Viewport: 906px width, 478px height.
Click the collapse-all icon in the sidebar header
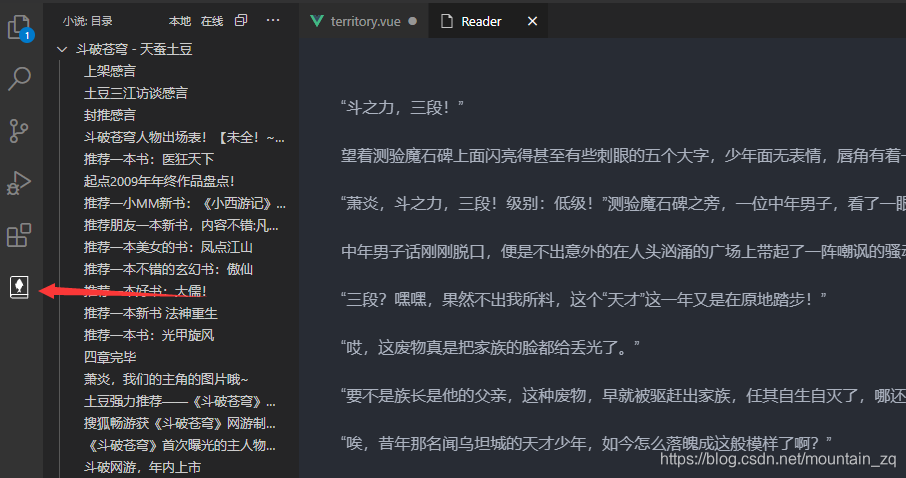point(241,21)
